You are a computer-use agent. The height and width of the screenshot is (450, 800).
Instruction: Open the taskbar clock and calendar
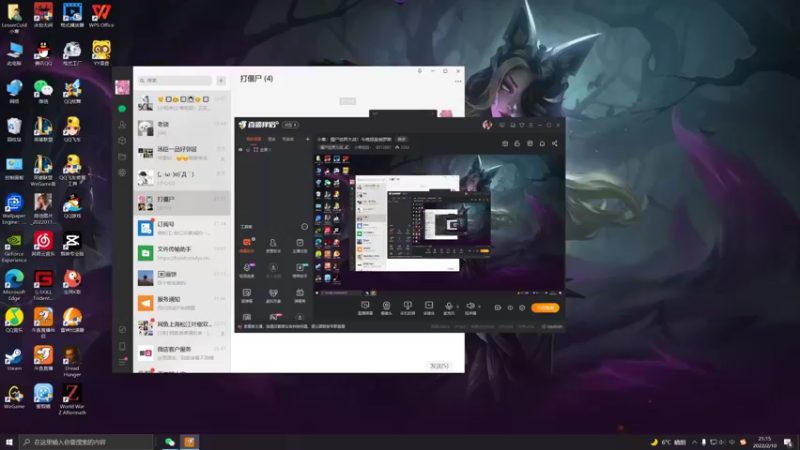tap(764, 442)
